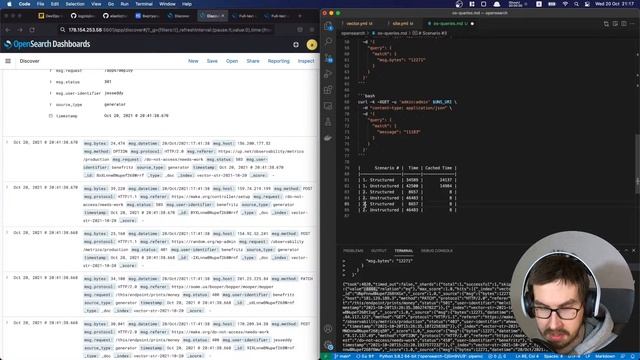Switch to the OUTPUT panel tab

point(378,251)
